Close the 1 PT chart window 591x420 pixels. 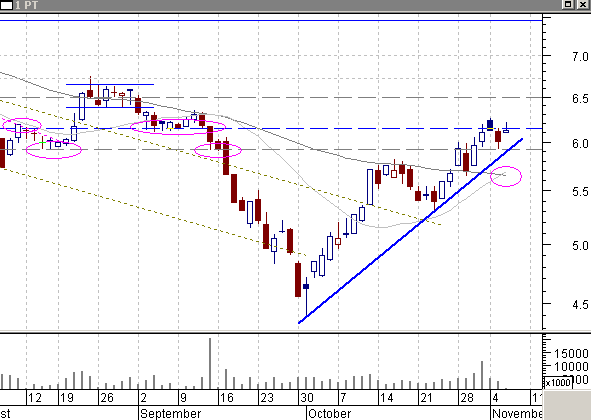coord(583,5)
